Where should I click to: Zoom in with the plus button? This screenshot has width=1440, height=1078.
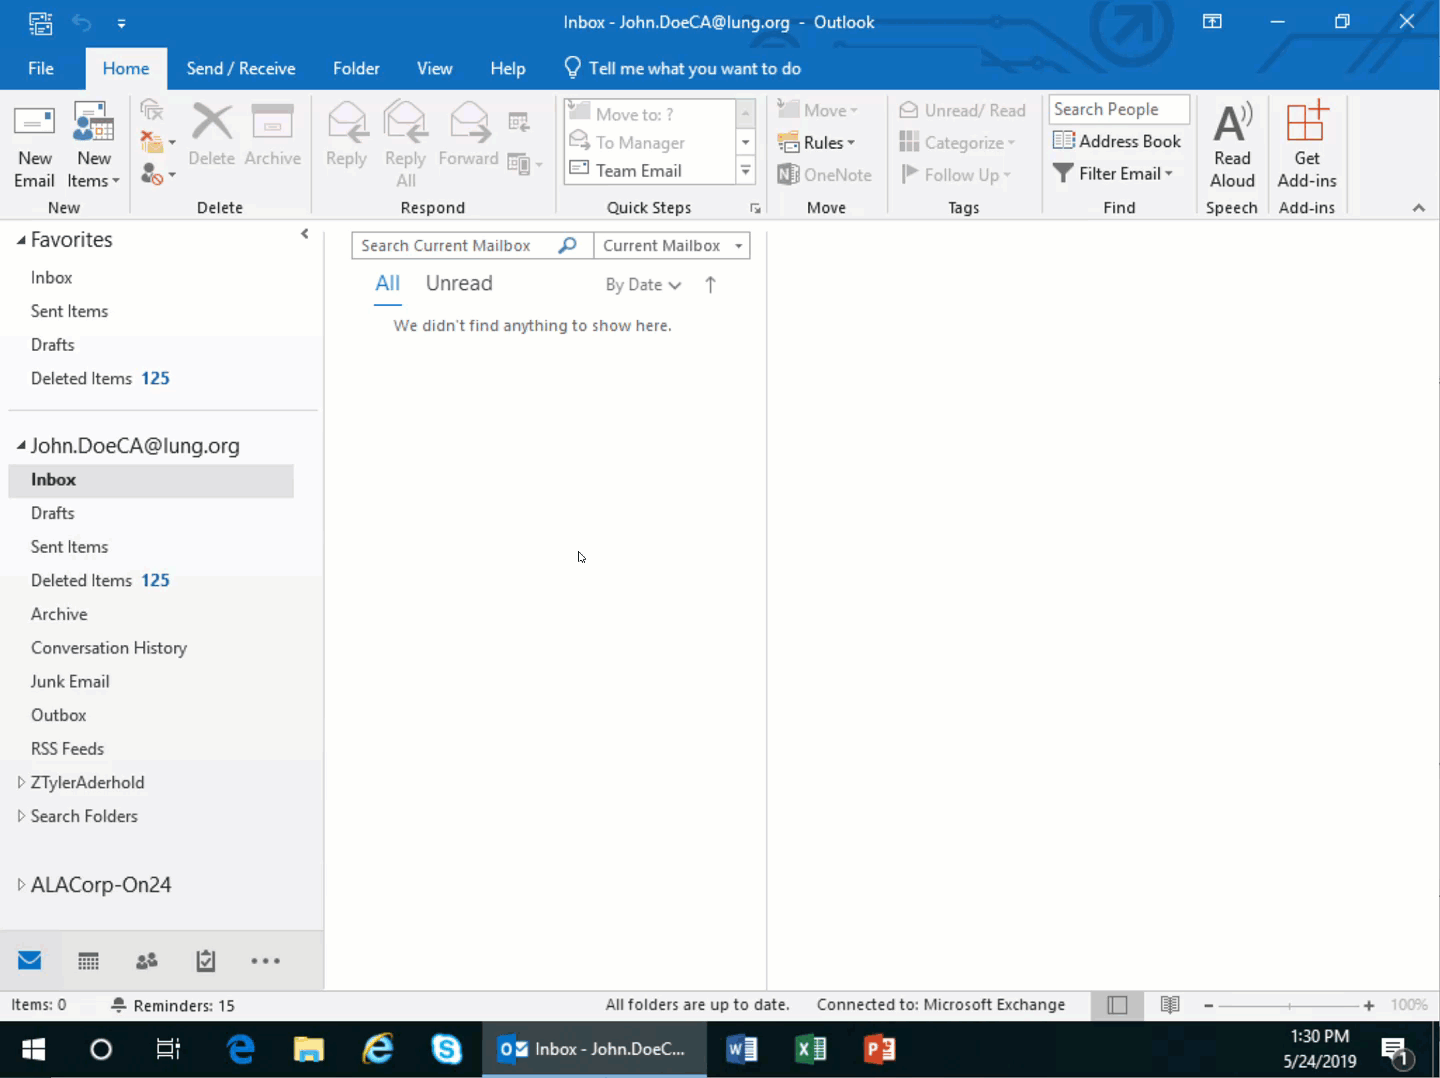pyautogui.click(x=1368, y=1006)
